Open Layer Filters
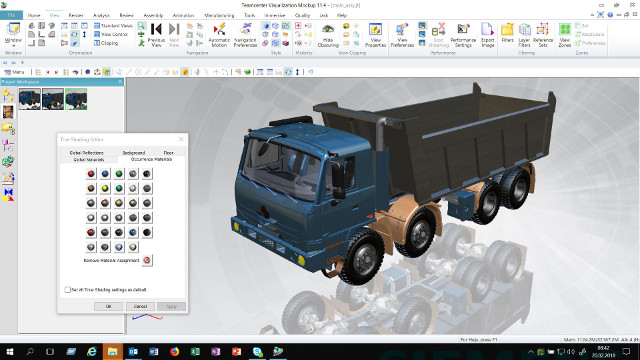640x360 pixels. [524, 35]
